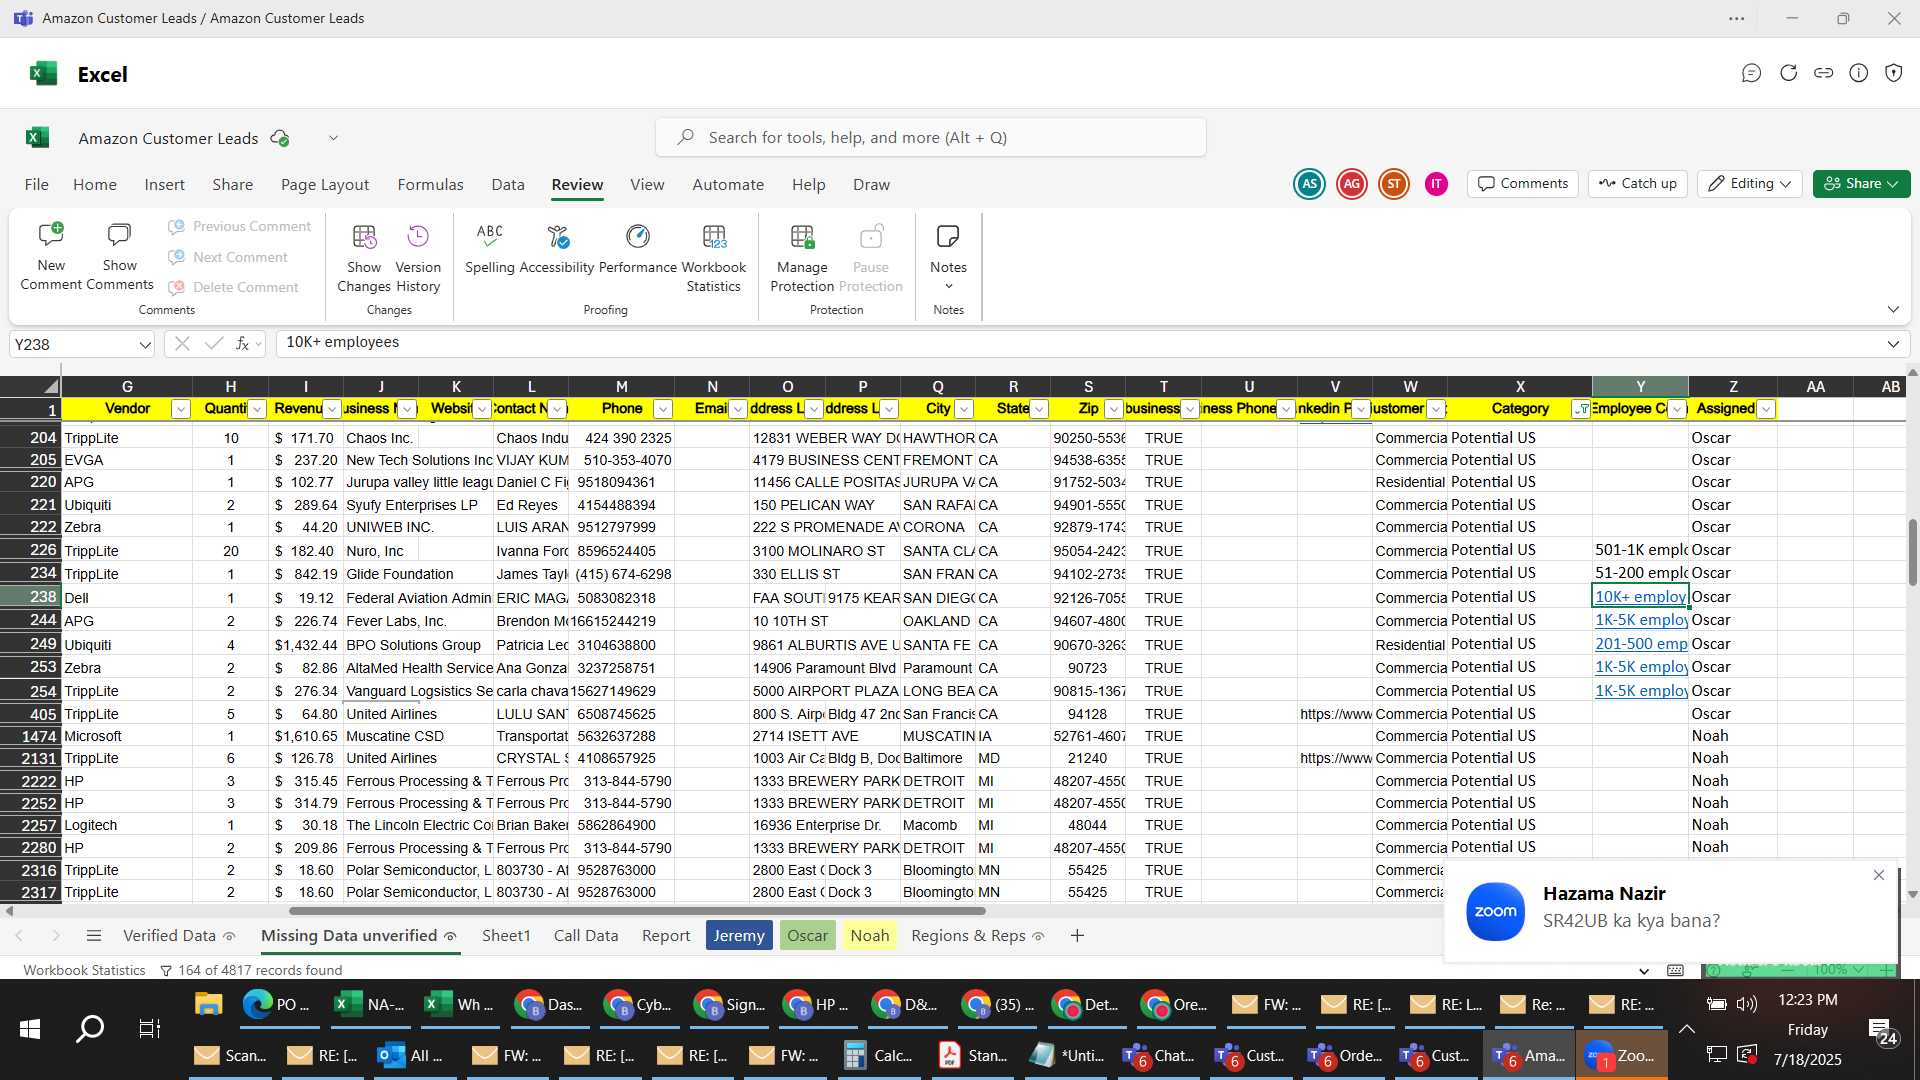Click the AS collaborator avatar

[x=1309, y=184]
